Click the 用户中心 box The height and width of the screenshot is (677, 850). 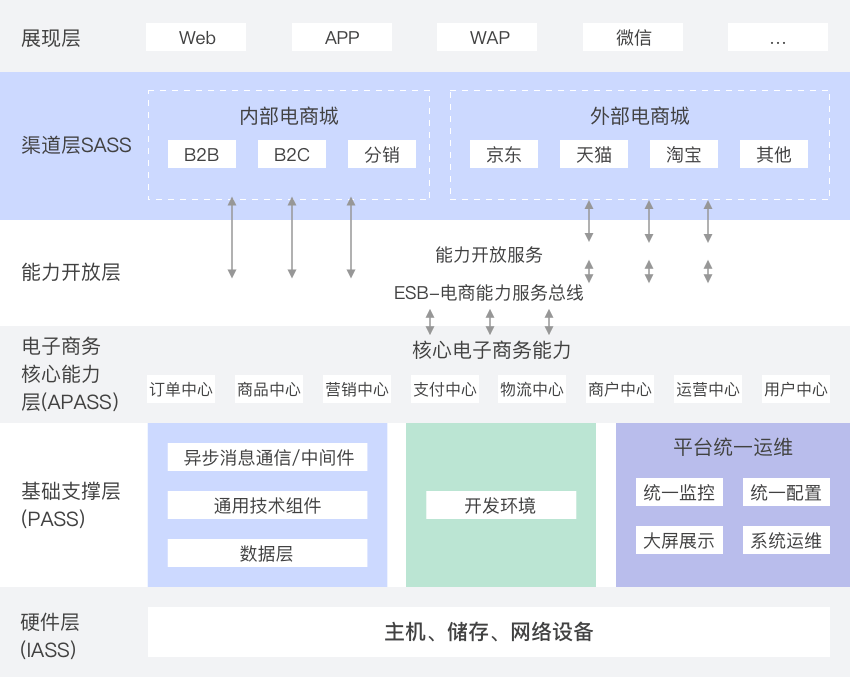pyautogui.click(x=795, y=389)
